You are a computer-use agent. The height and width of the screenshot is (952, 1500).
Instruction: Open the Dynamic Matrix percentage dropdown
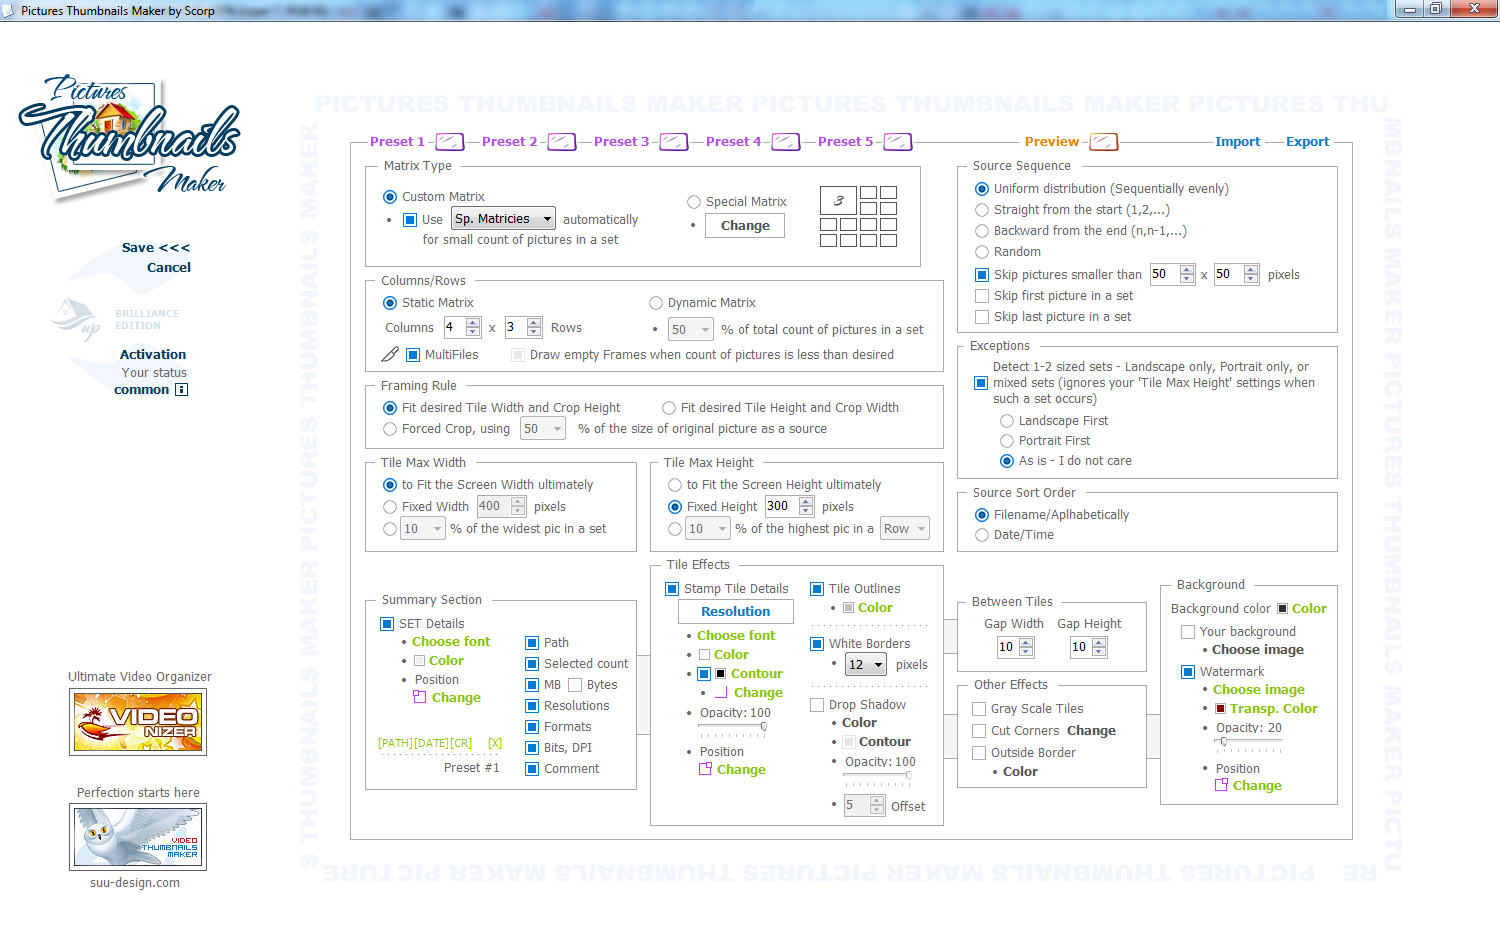[x=691, y=330]
